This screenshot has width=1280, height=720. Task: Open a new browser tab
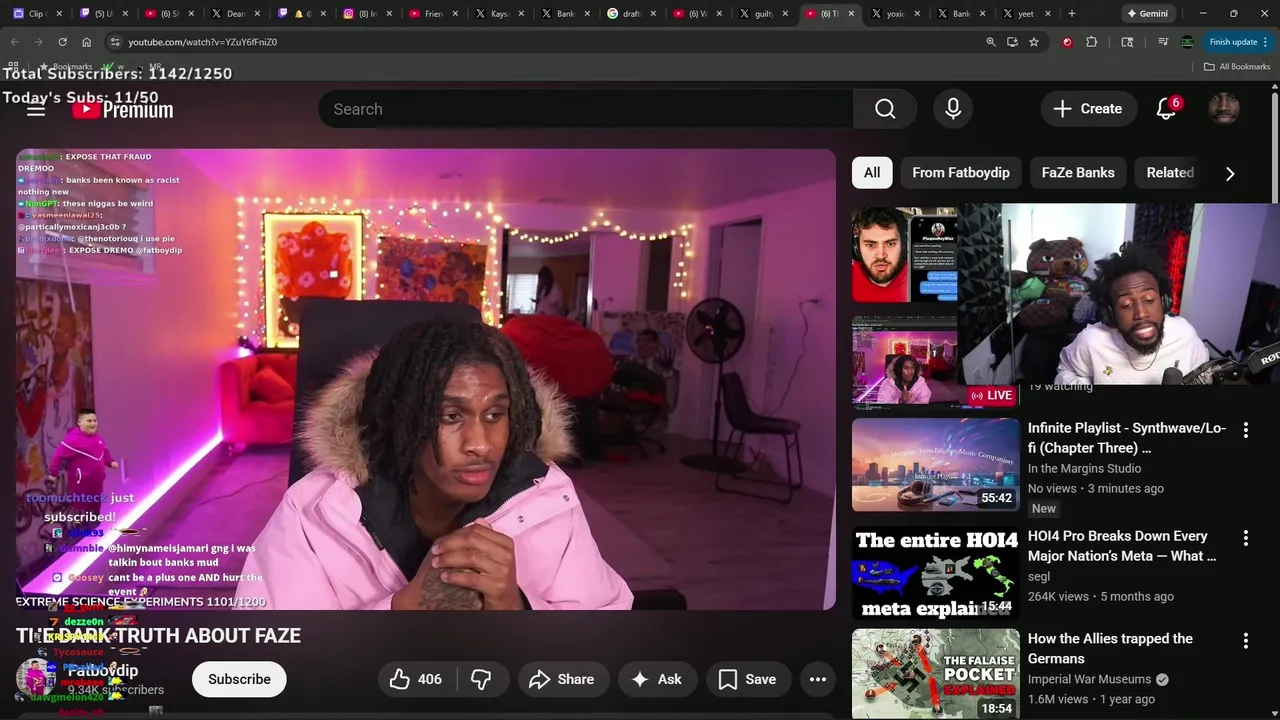pos(1072,14)
